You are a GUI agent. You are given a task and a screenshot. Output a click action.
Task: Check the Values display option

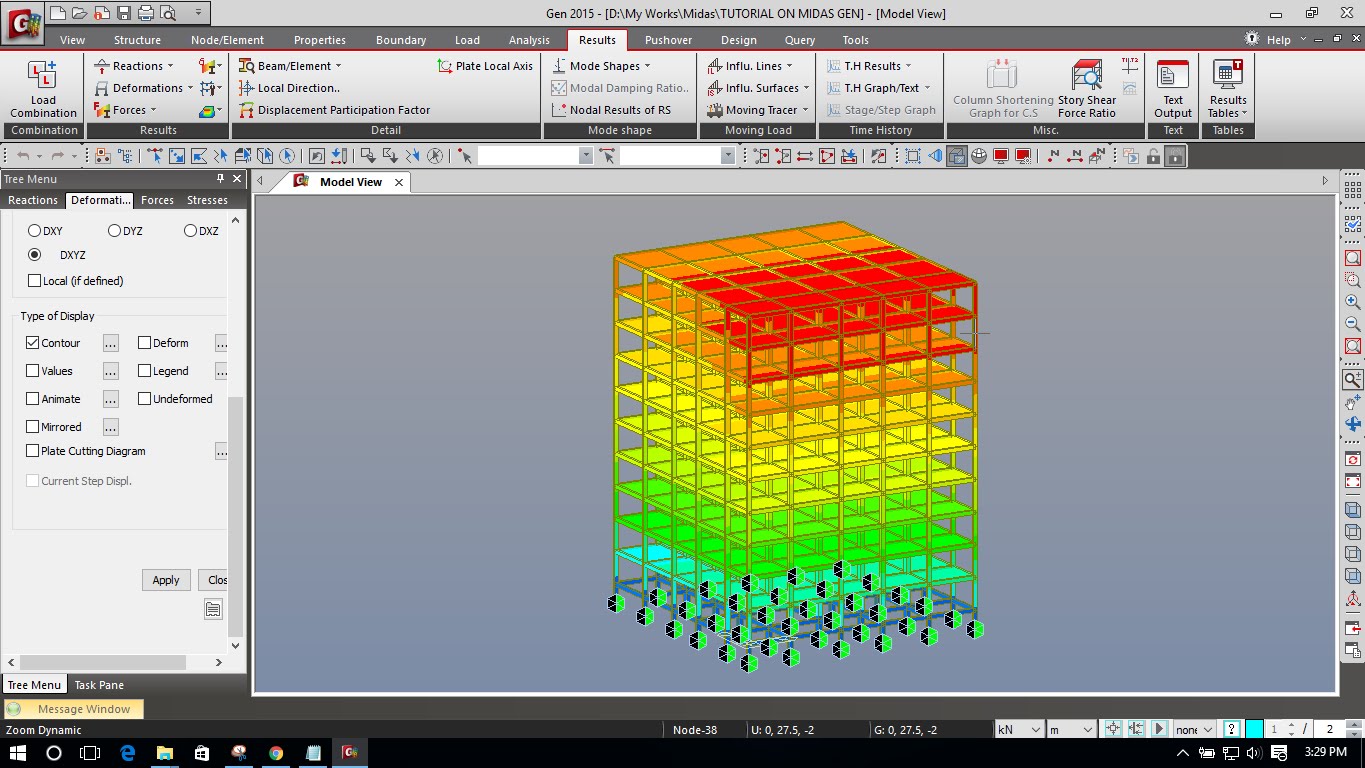coord(34,370)
